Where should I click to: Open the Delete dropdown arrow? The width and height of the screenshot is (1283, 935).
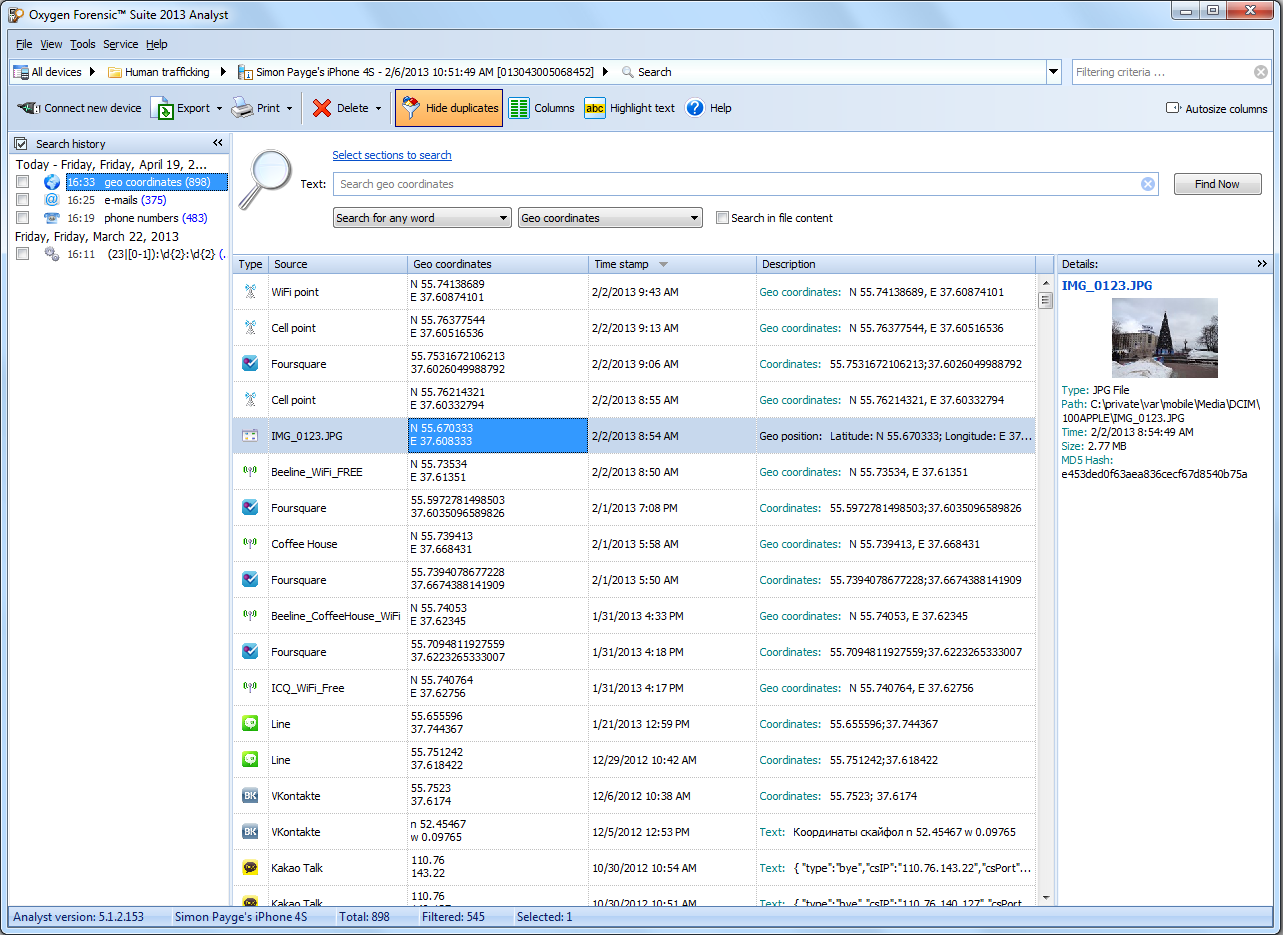tap(378, 108)
